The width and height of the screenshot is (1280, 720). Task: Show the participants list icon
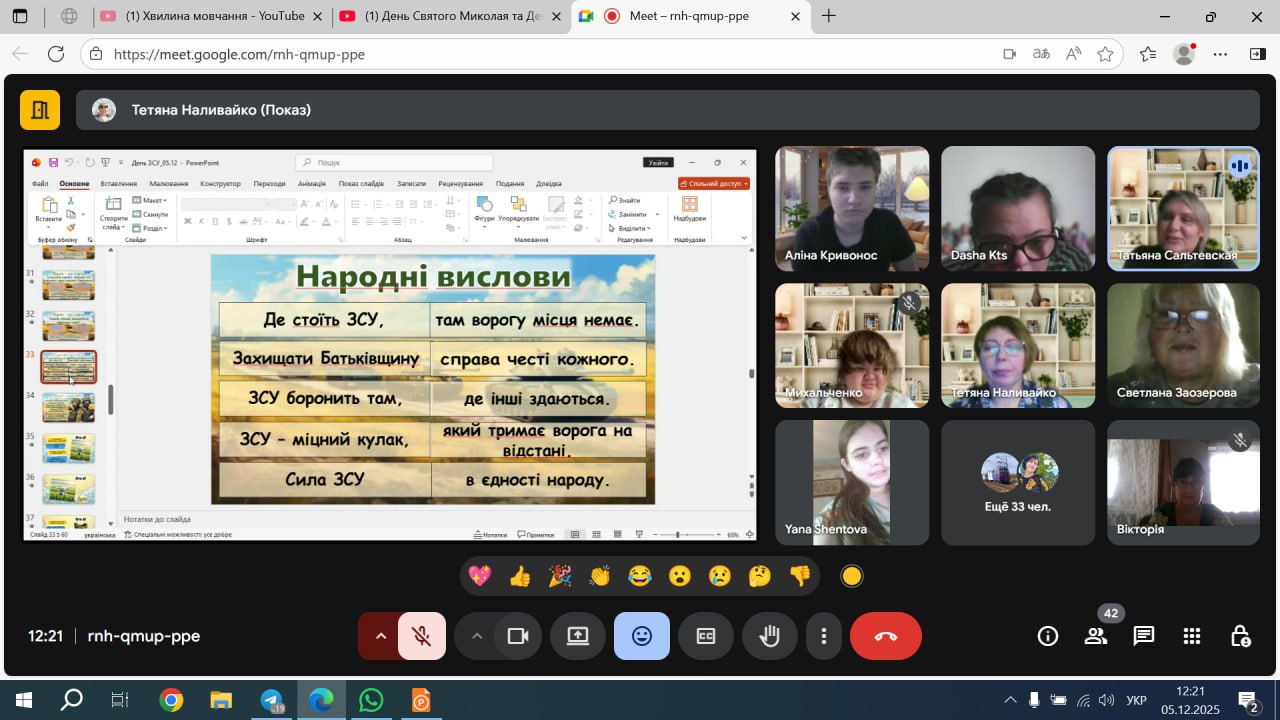tap(1096, 636)
